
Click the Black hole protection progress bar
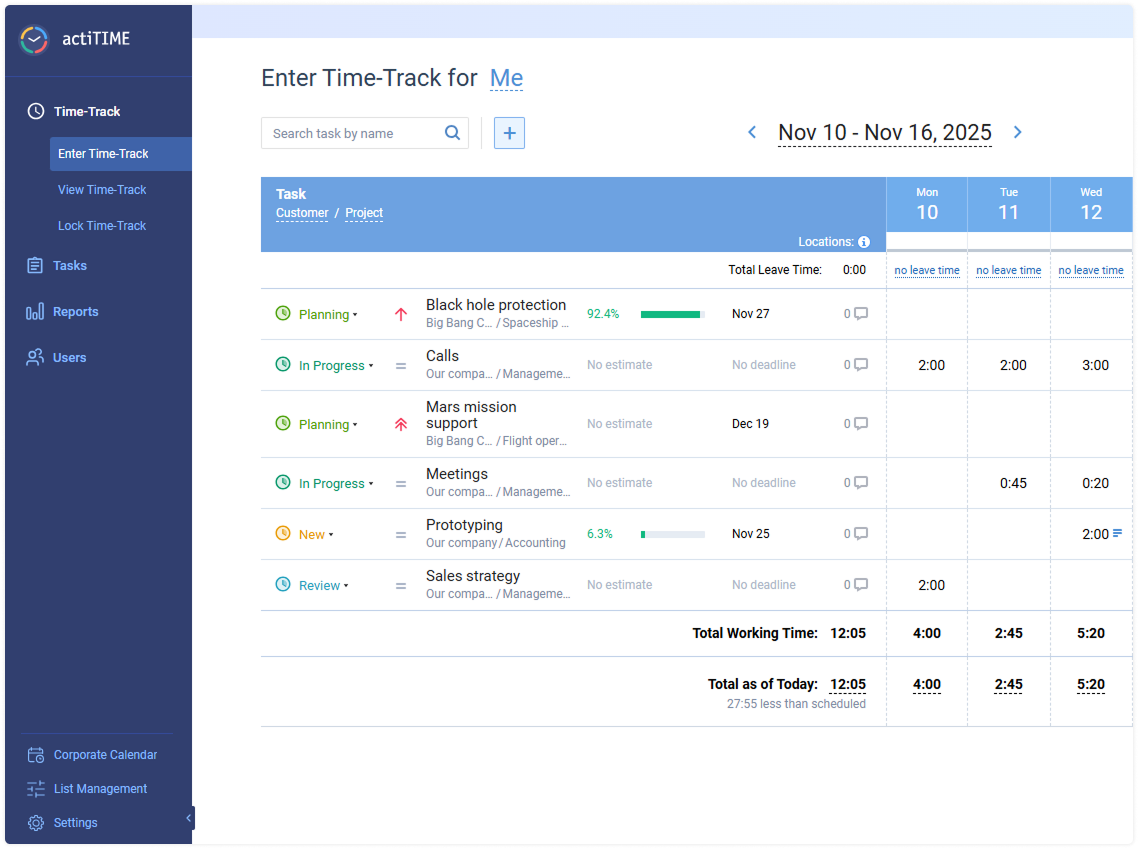coord(672,314)
